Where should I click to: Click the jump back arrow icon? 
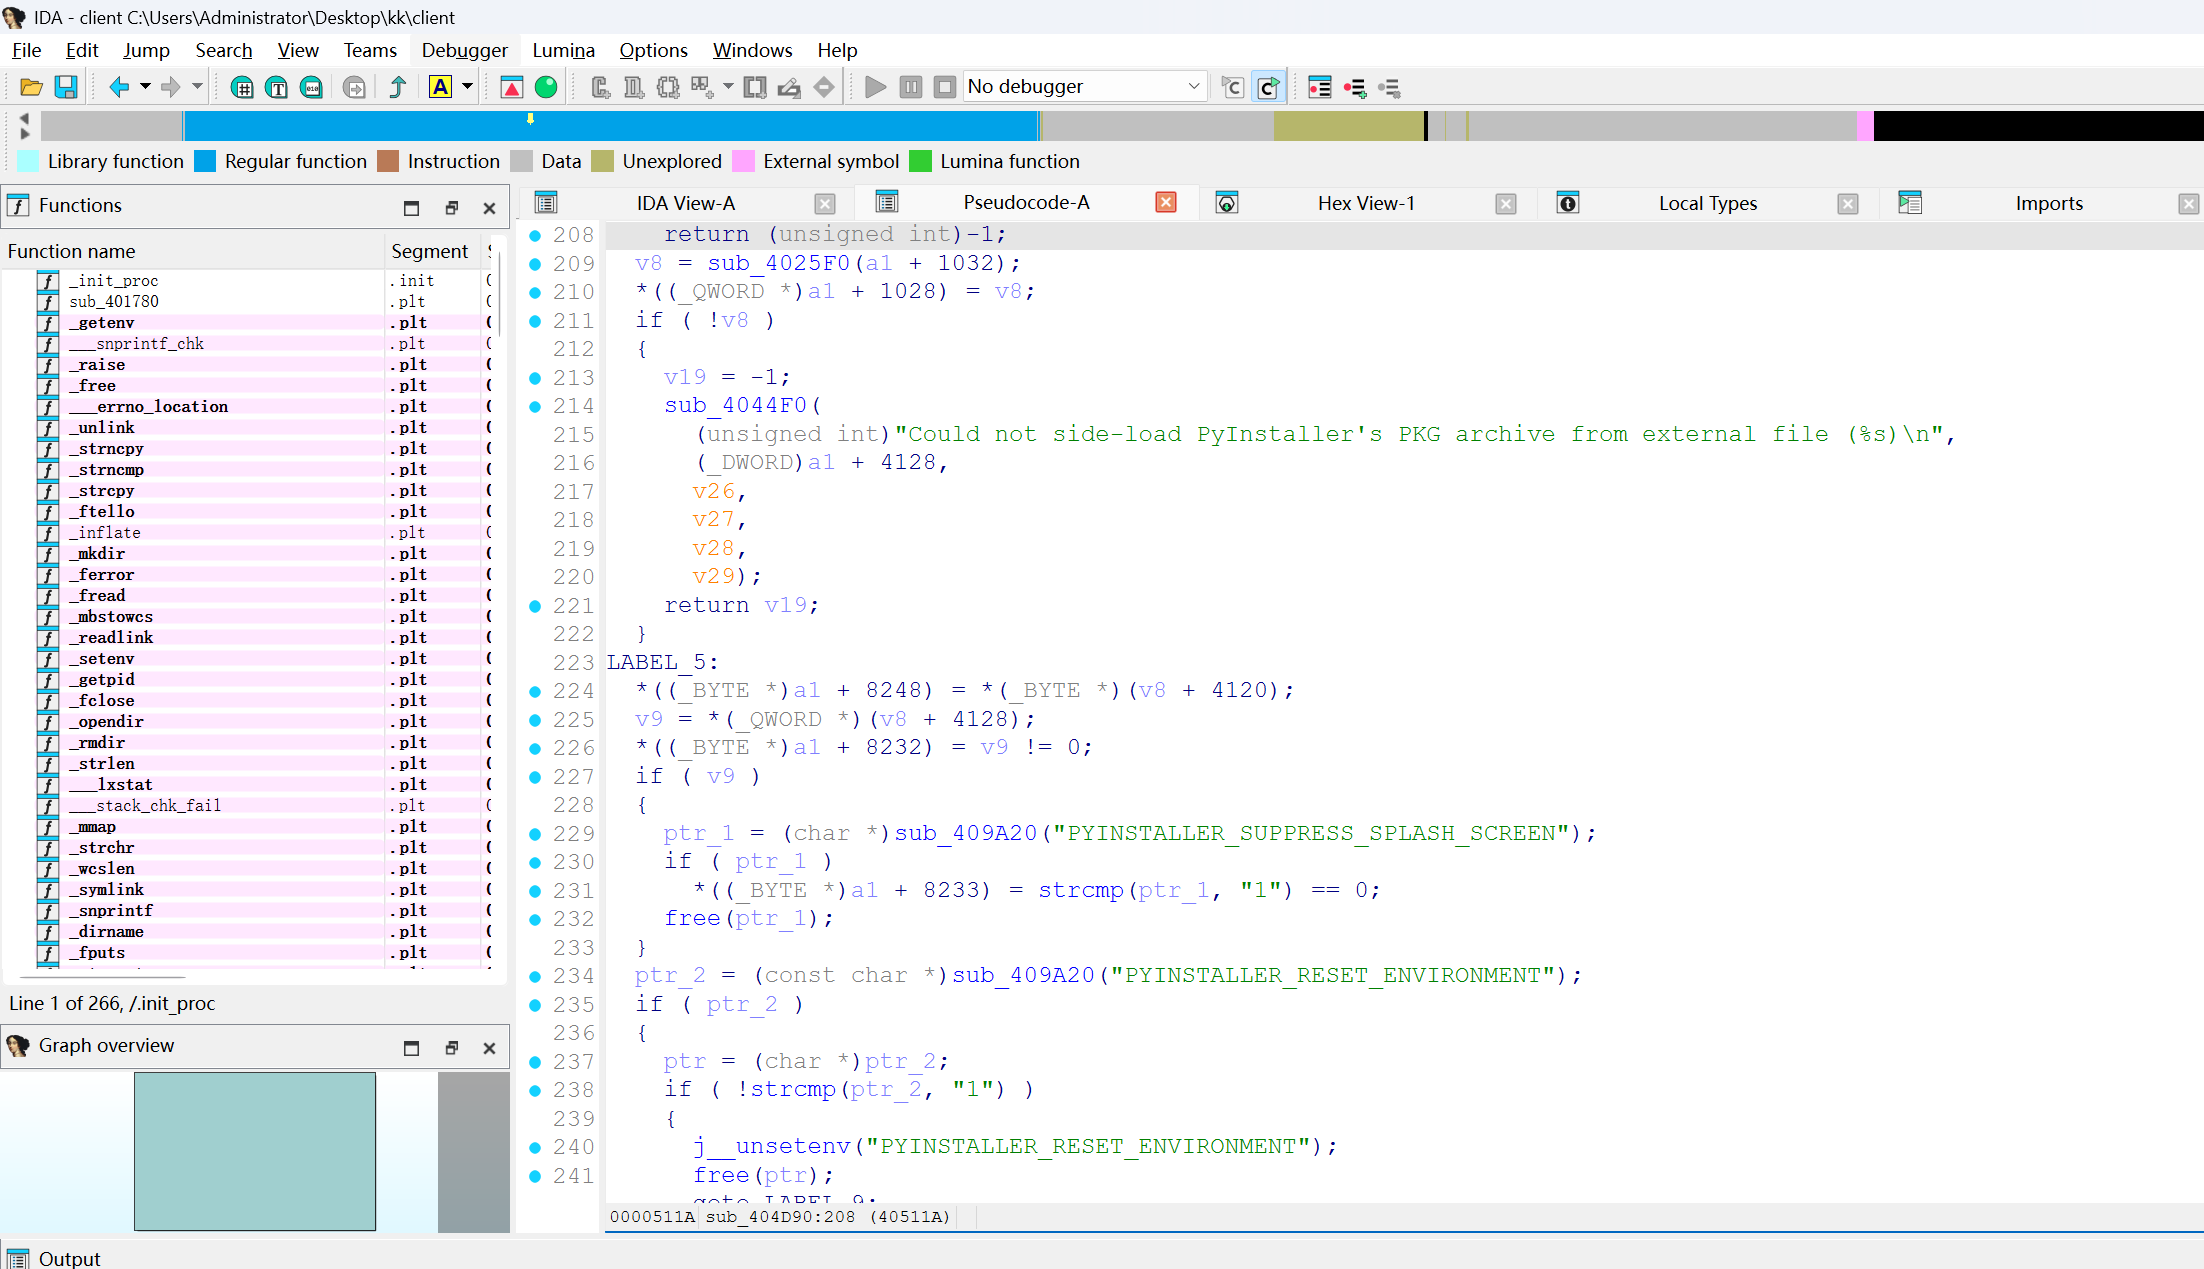(x=118, y=87)
